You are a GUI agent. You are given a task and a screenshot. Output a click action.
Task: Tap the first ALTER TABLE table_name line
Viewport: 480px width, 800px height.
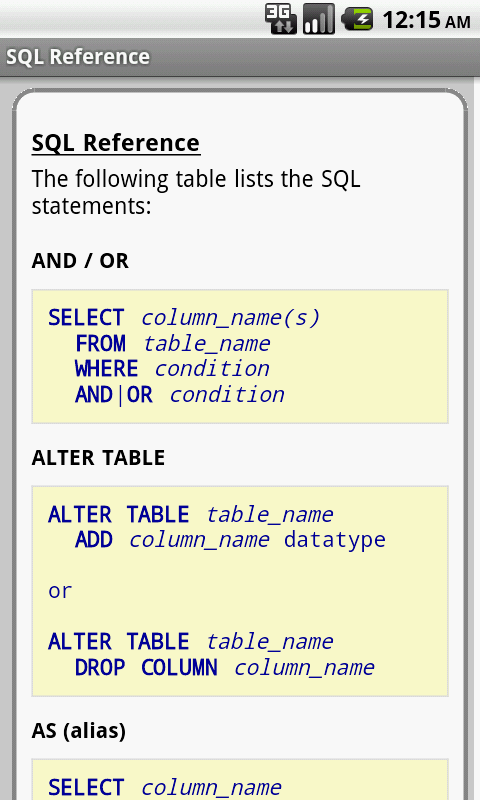(x=191, y=514)
